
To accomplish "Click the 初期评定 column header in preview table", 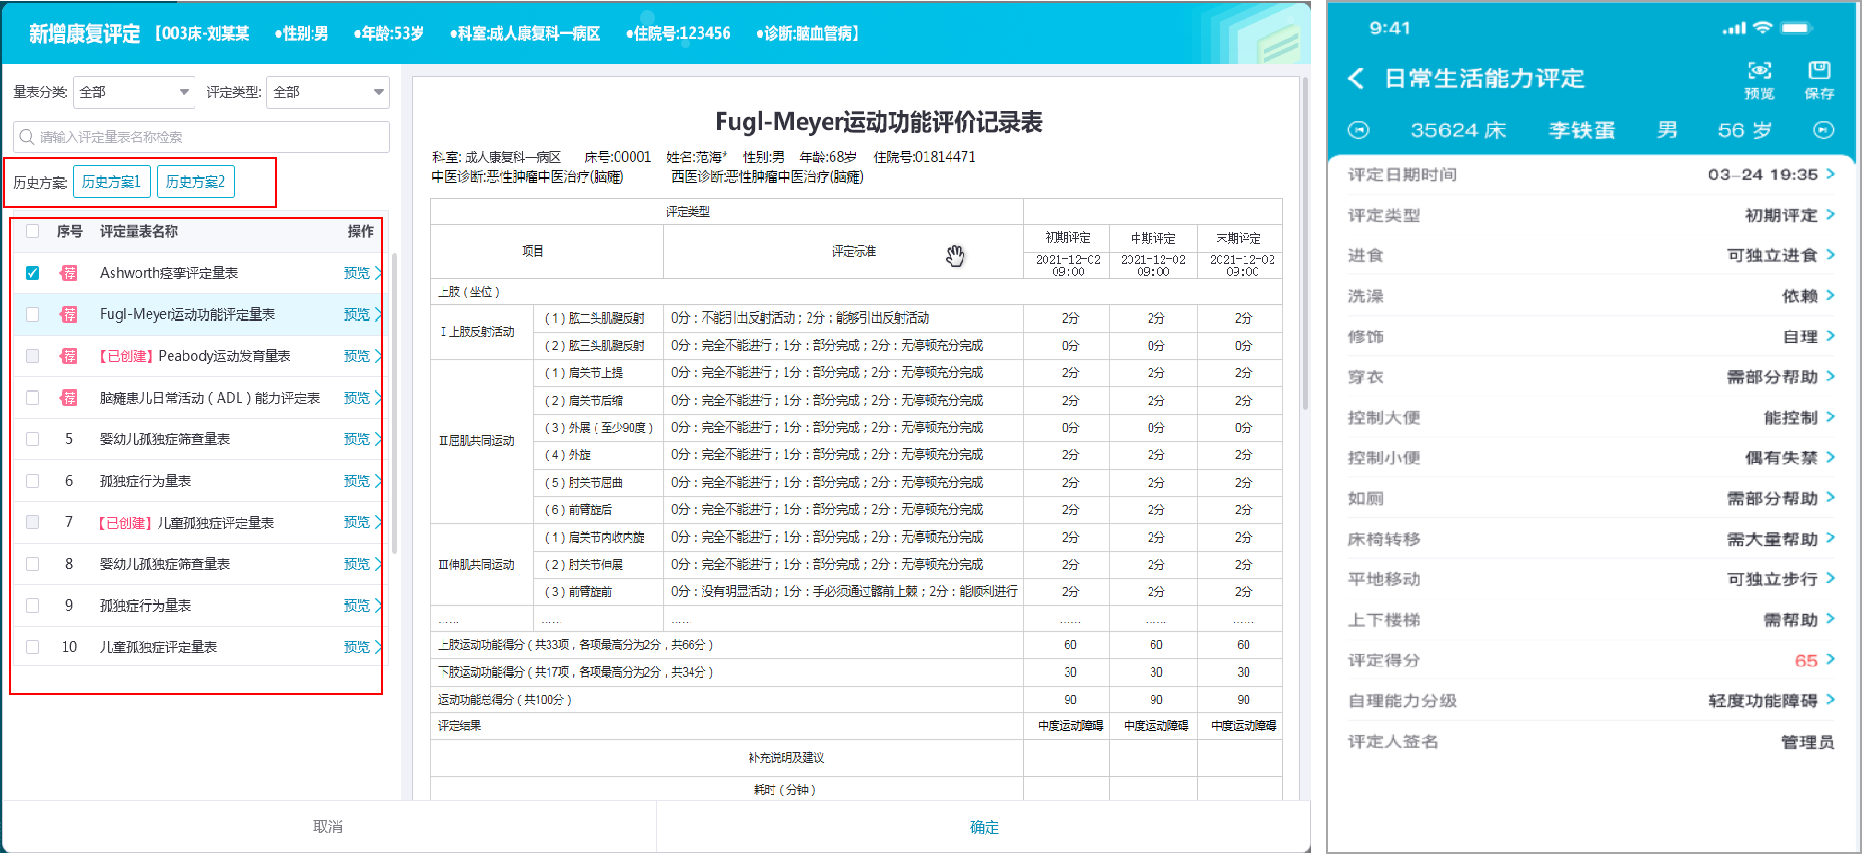I will click(x=1068, y=238).
